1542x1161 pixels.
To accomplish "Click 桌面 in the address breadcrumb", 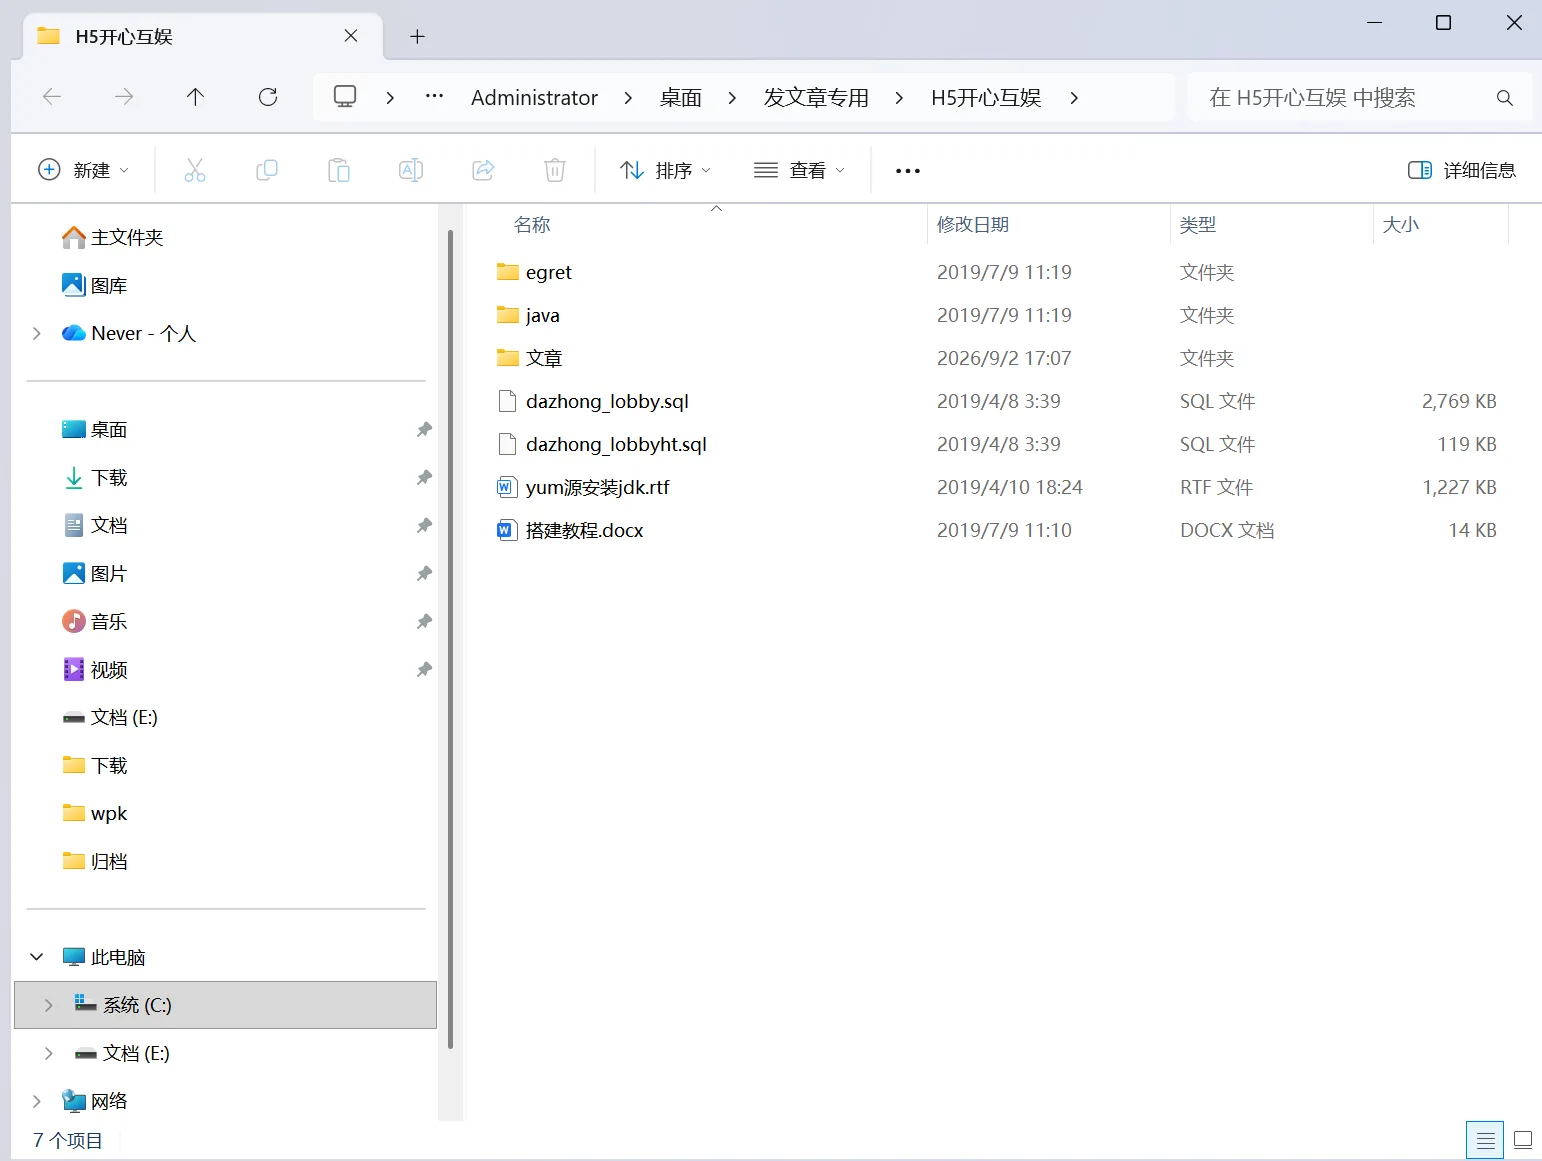I will point(681,98).
